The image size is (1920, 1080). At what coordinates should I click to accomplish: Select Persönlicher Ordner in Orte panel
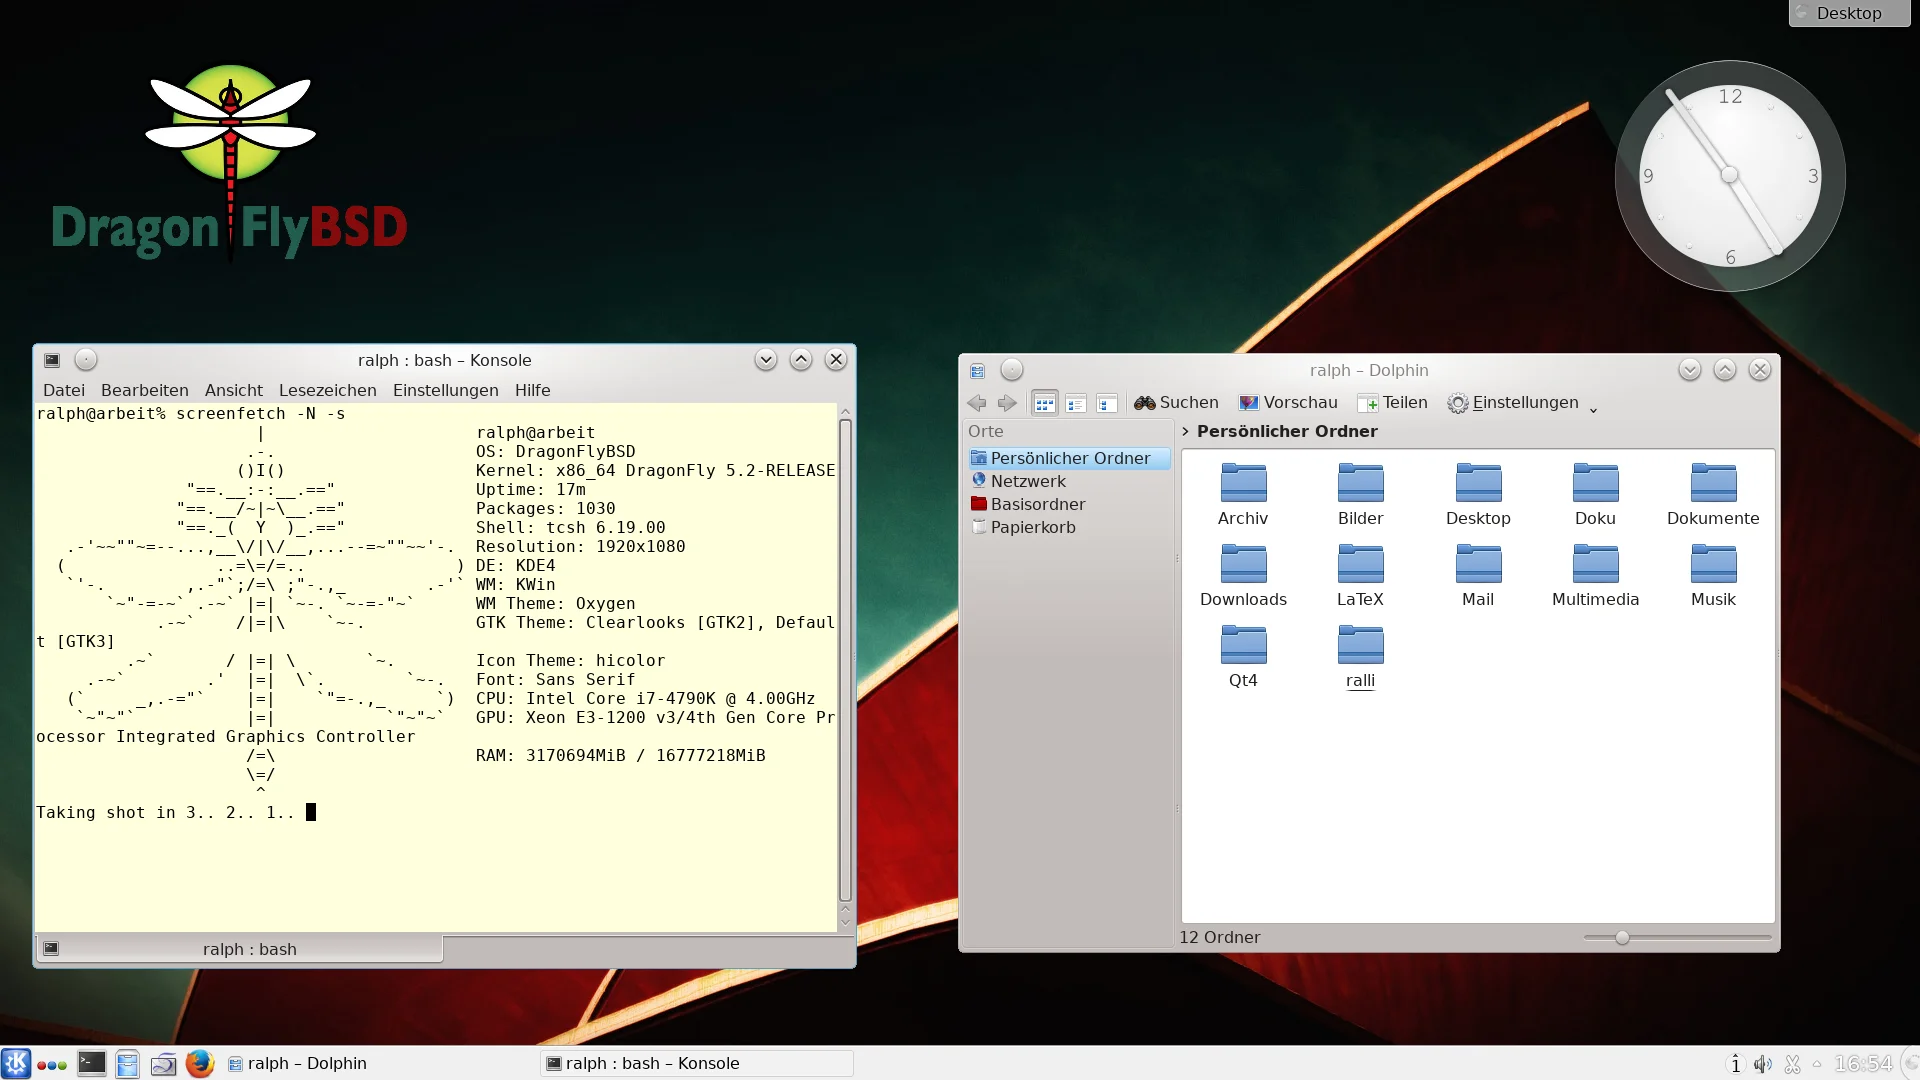pyautogui.click(x=1069, y=458)
